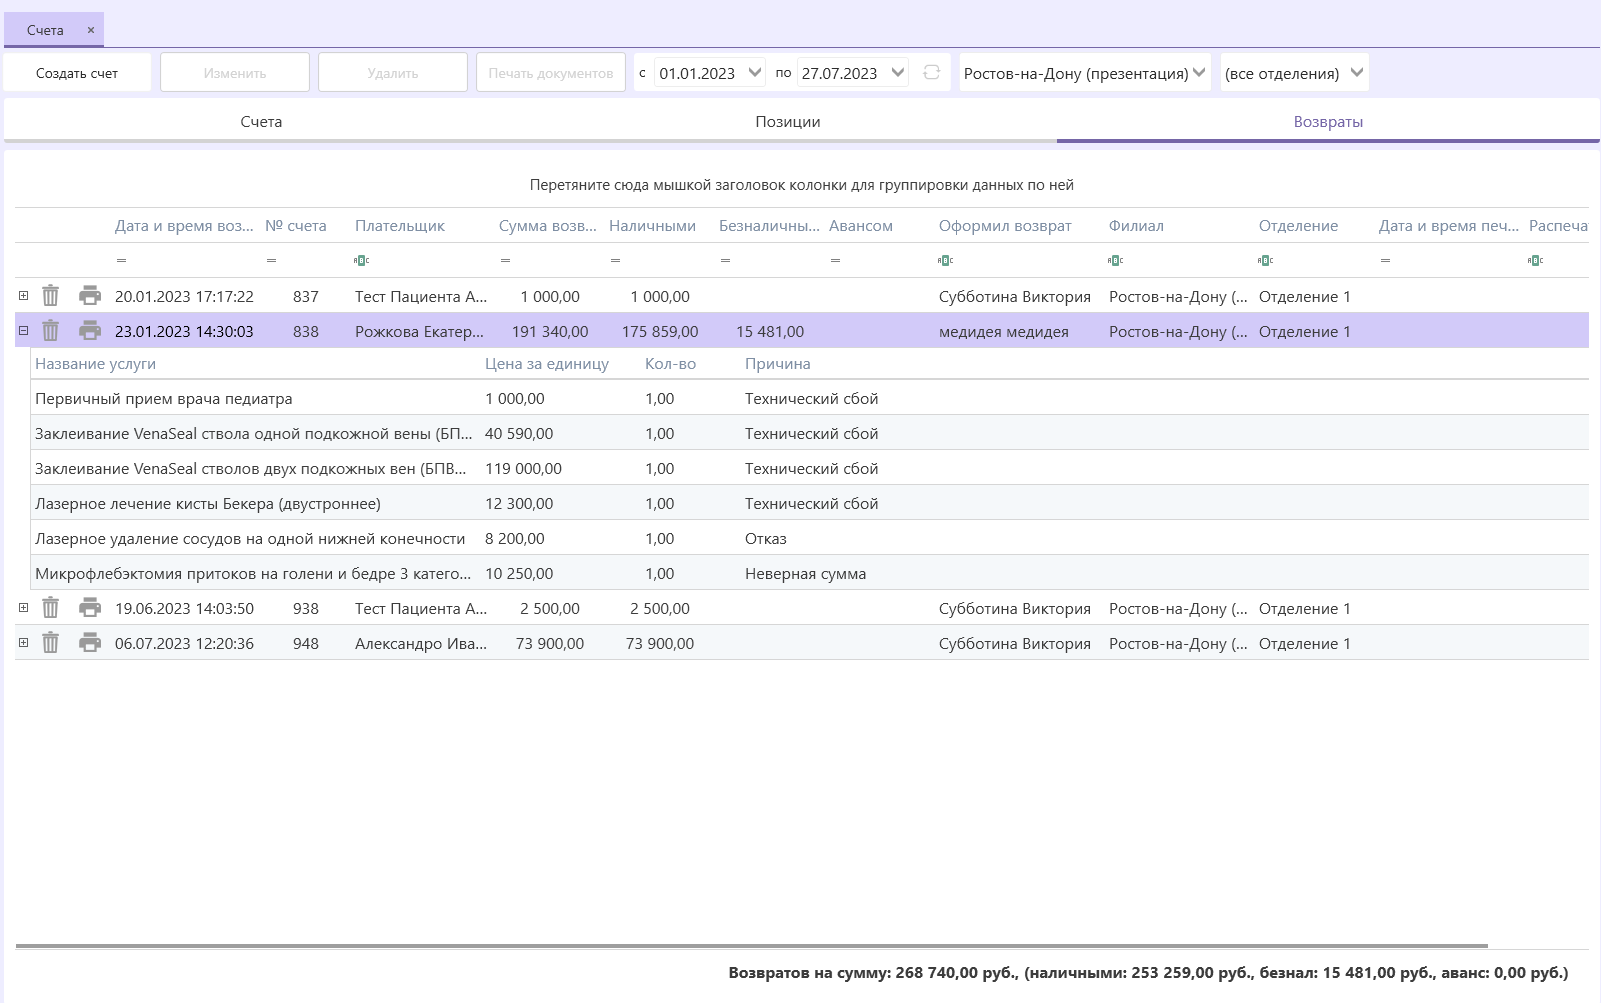The image size is (1601, 1003).
Task: Click the Изменить button
Action: [235, 73]
